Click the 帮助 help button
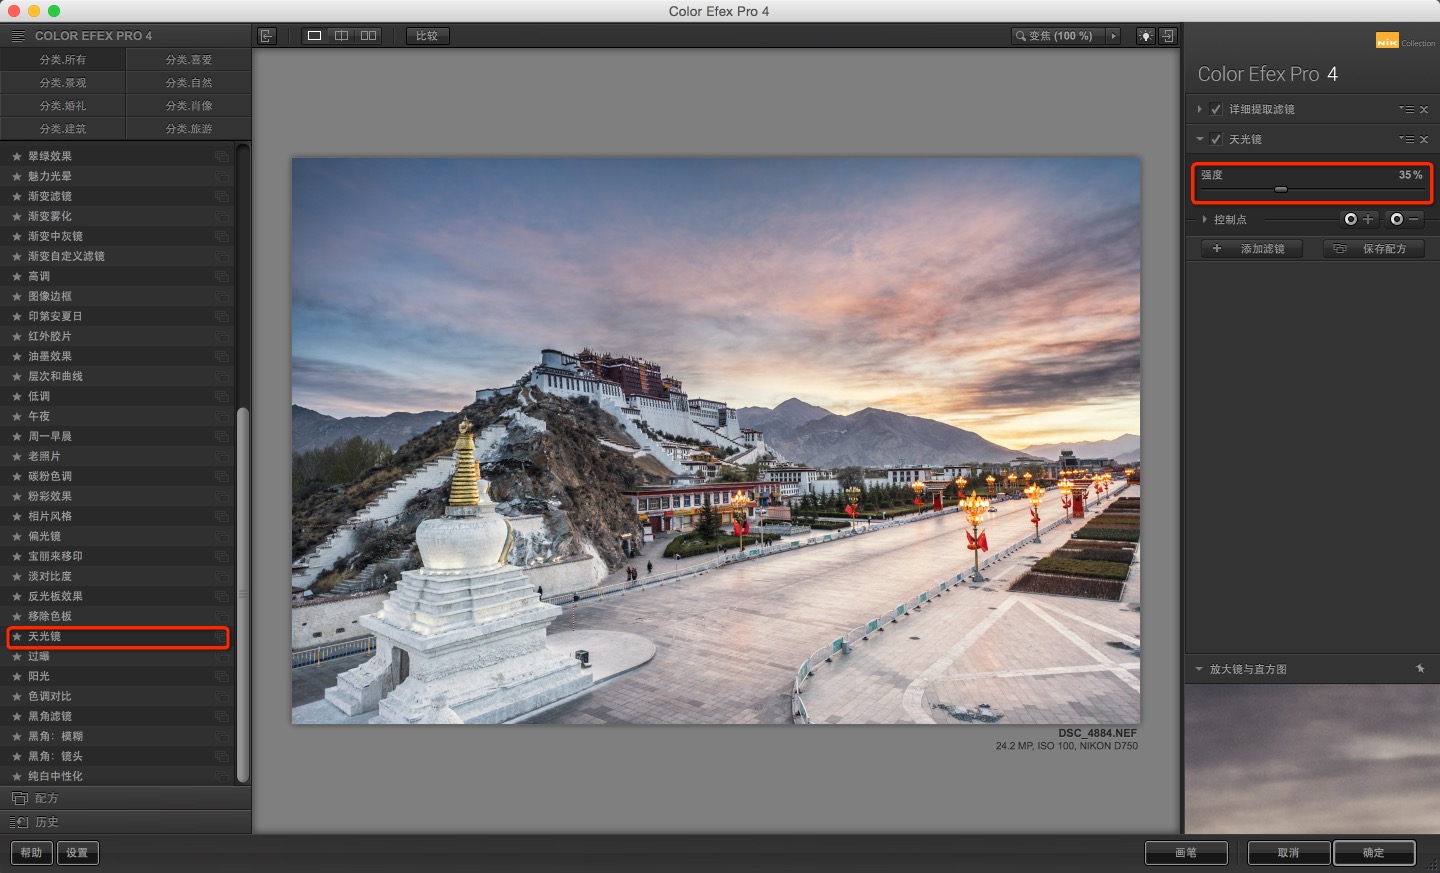 (32, 853)
